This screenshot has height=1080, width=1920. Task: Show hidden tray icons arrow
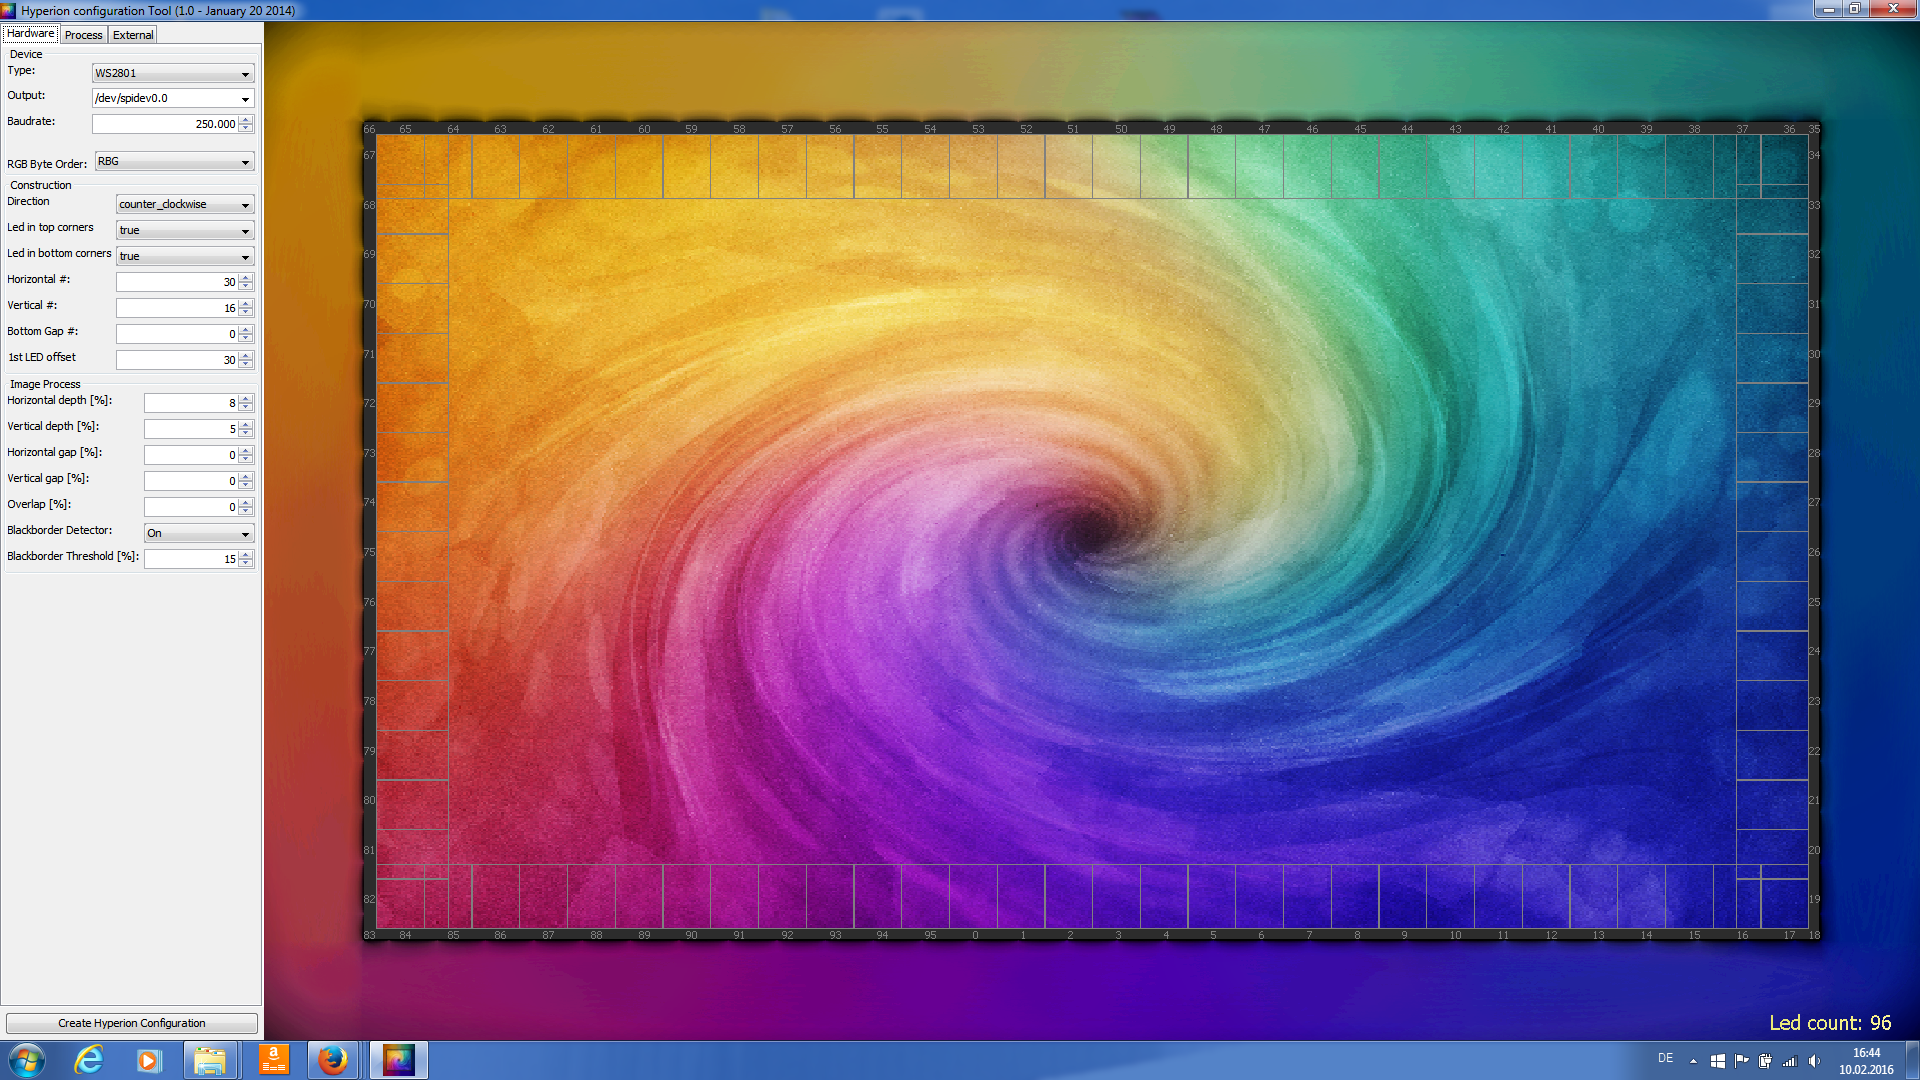coord(1693,1061)
